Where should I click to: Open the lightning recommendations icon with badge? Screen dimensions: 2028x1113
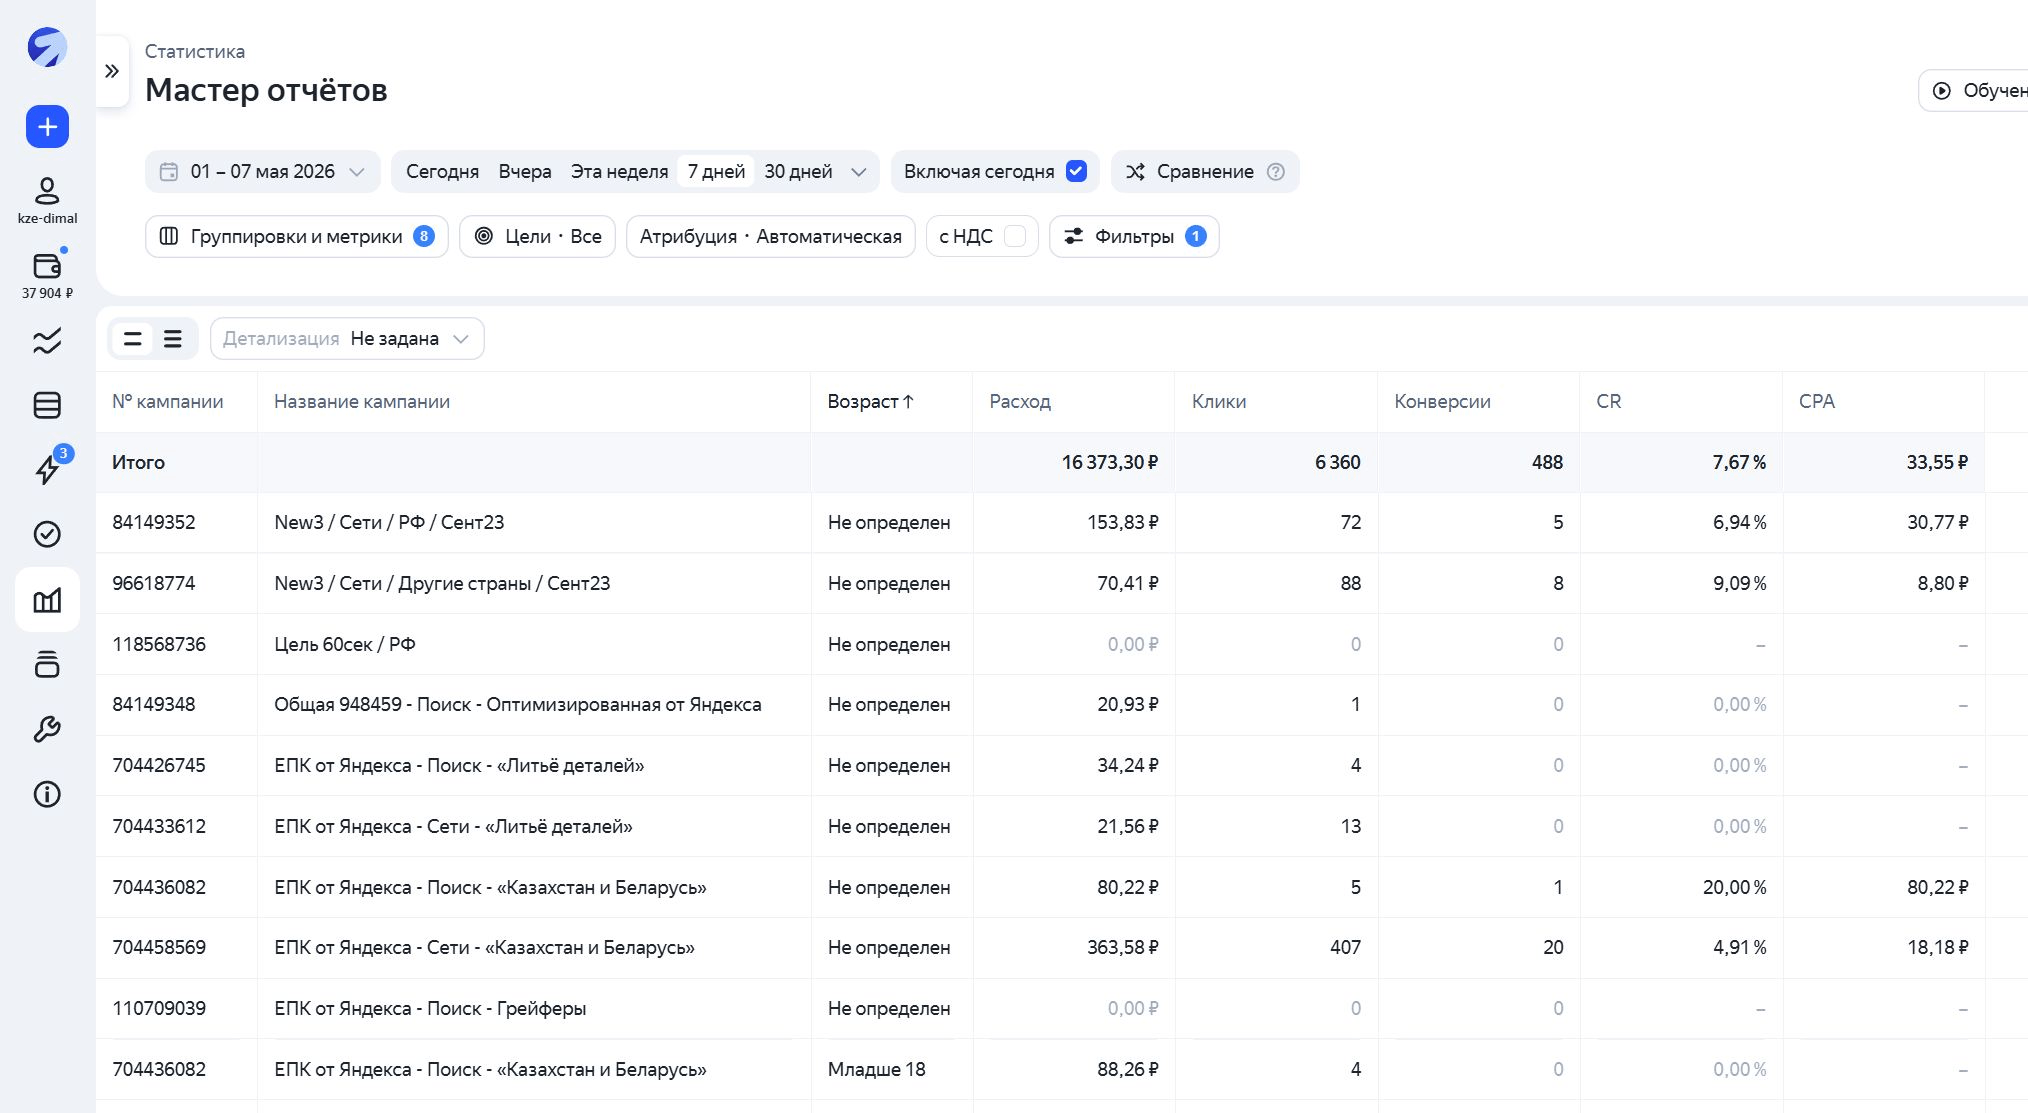(x=47, y=468)
